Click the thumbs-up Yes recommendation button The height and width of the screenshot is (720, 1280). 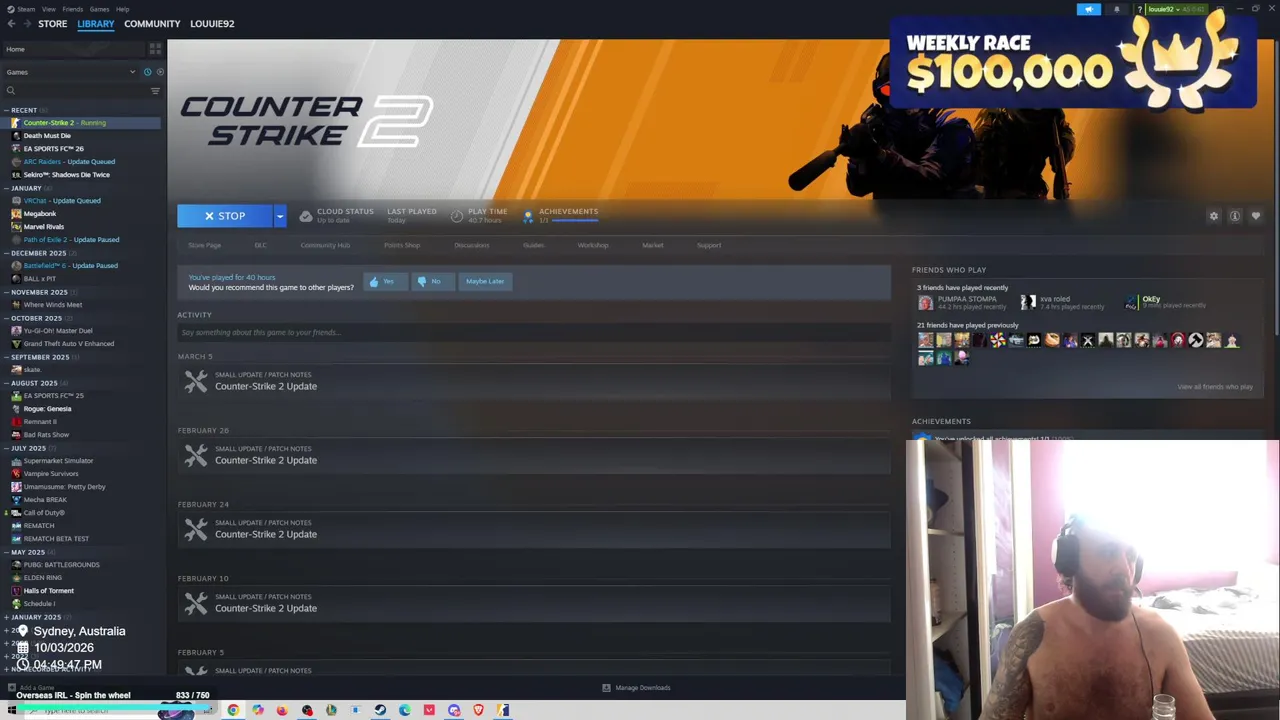[x=385, y=282]
